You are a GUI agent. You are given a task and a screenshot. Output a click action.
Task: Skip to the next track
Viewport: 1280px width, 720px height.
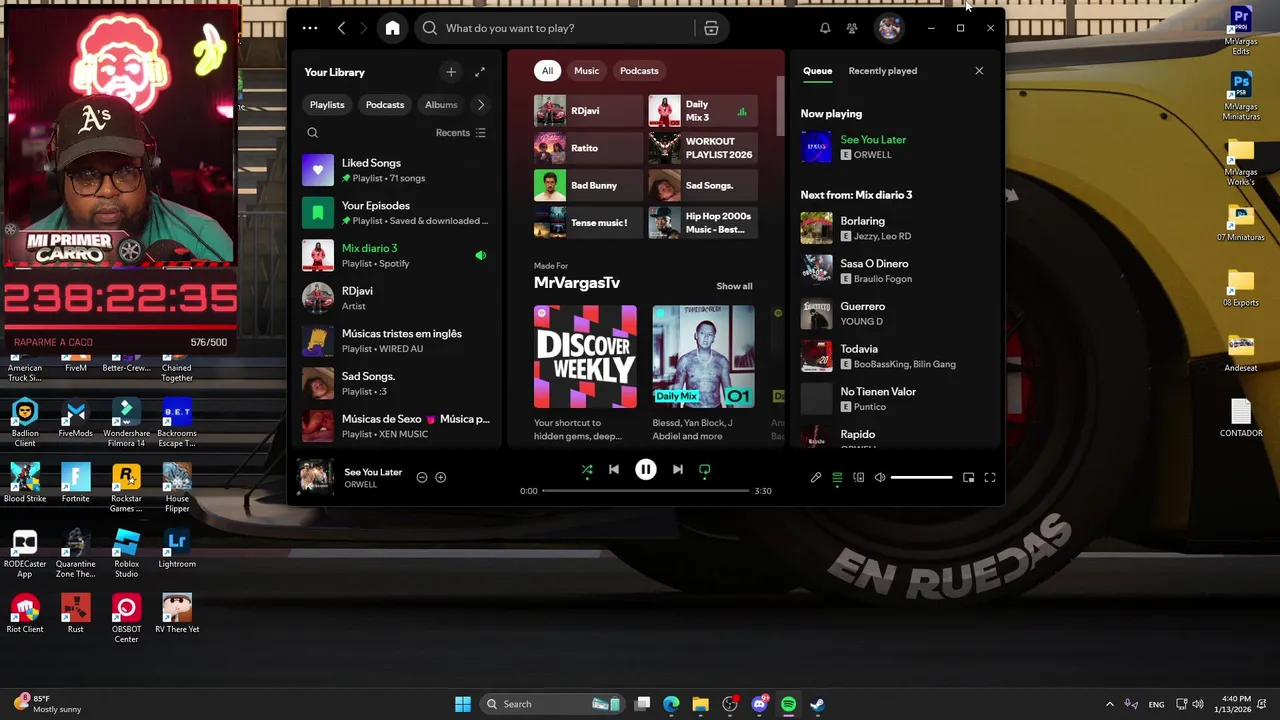pyautogui.click(x=677, y=469)
